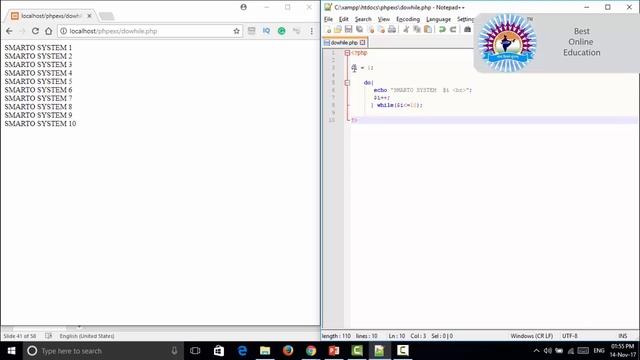Click the Redo arrow in Notepad++ toolbar
This screenshot has width=640, height=360.
[453, 29]
